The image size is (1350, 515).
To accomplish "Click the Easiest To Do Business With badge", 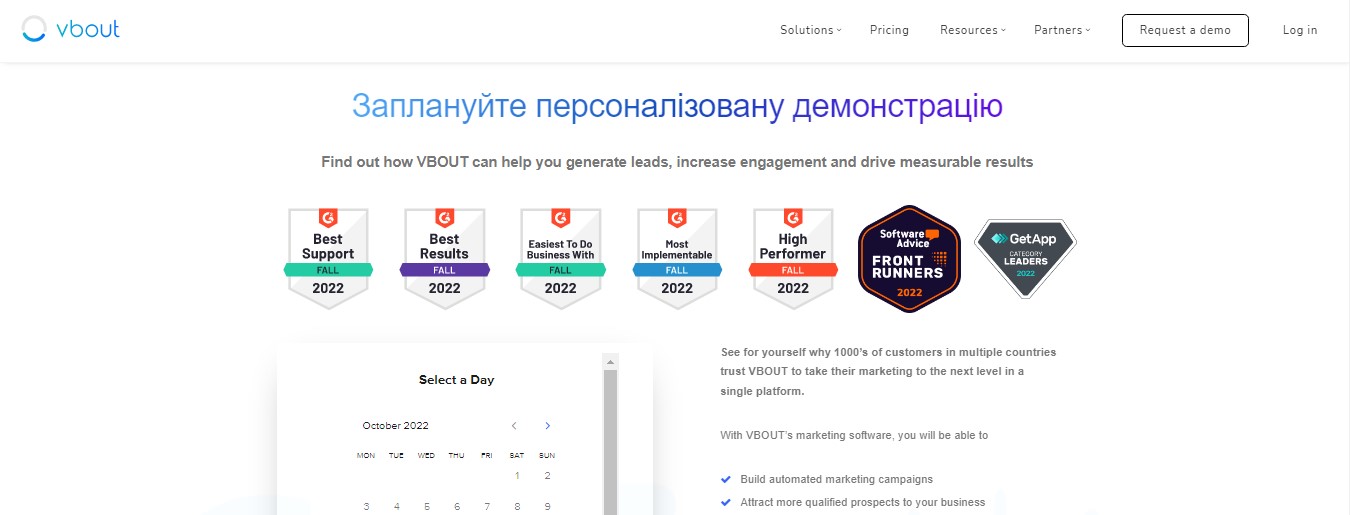I will (560, 258).
